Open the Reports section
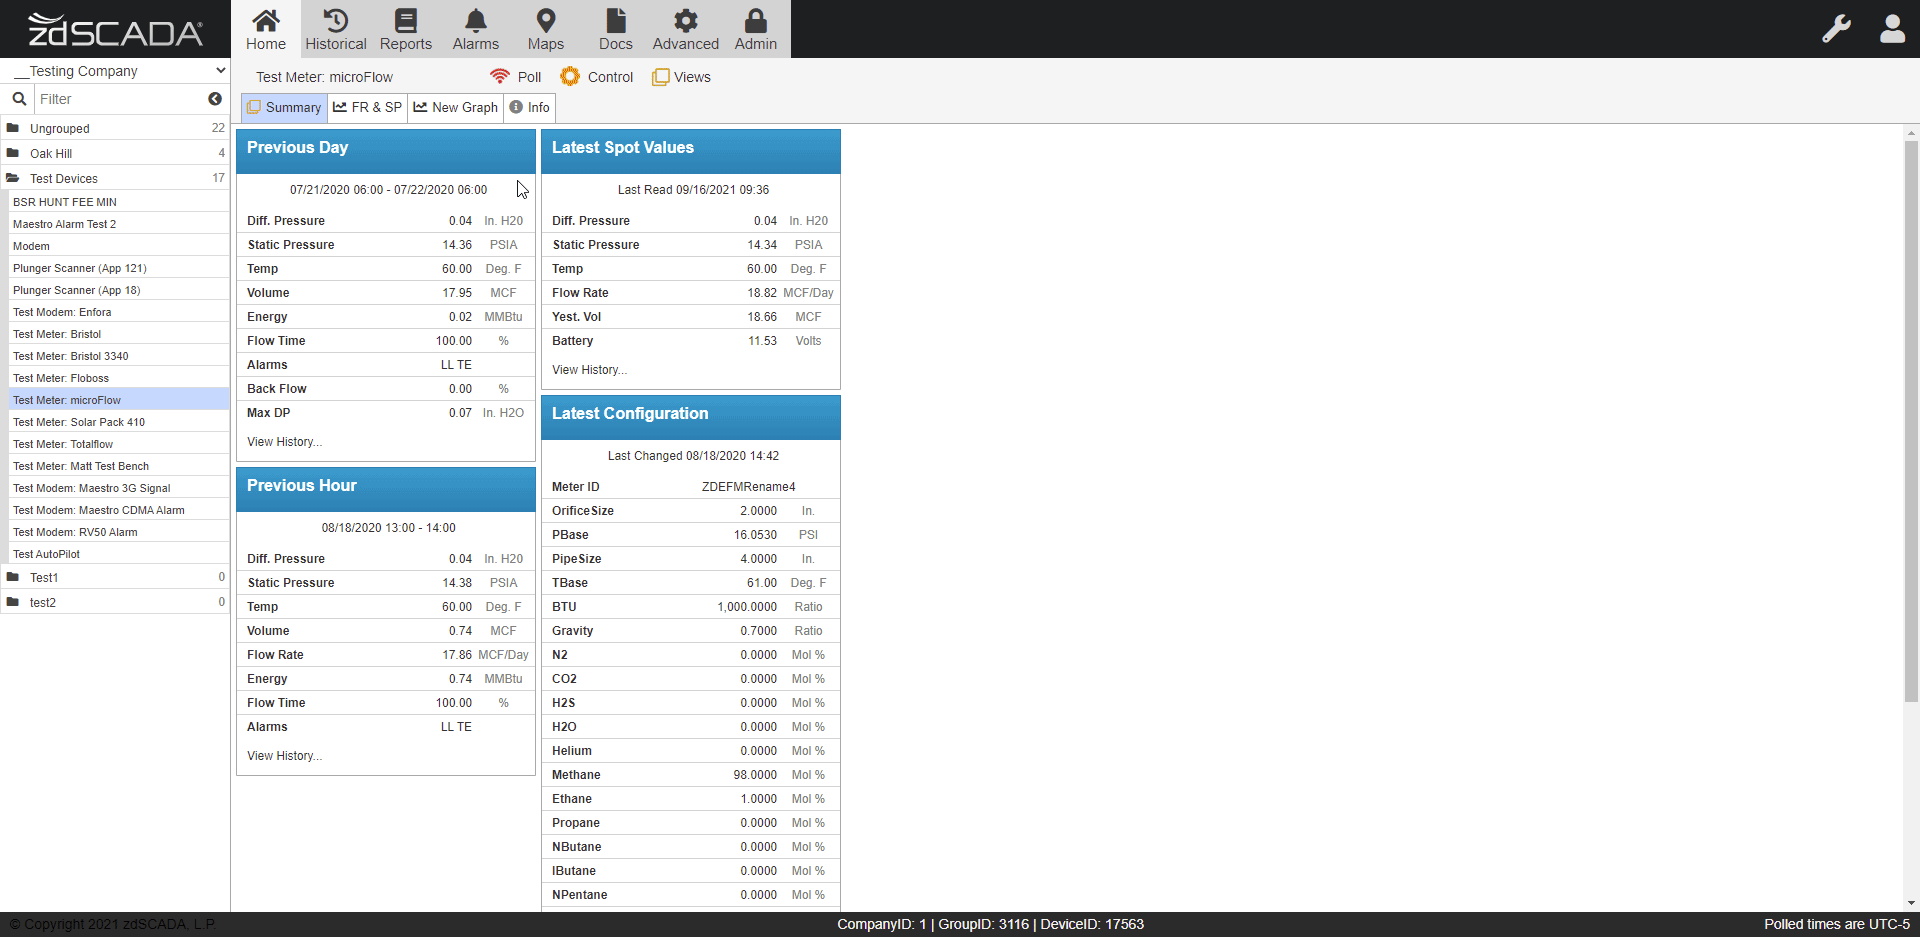 point(406,29)
